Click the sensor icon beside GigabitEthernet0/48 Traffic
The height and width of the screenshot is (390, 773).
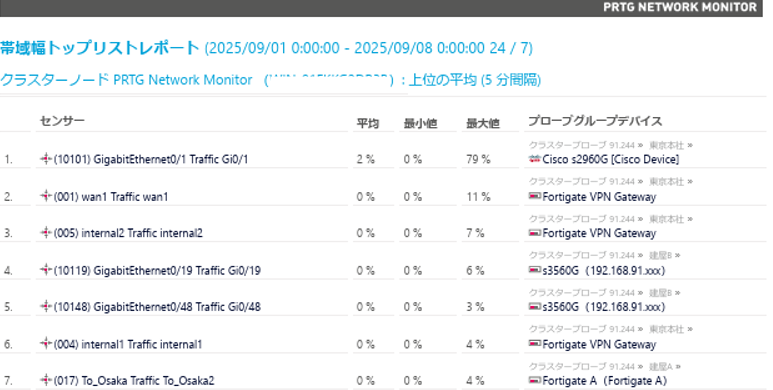point(46,306)
